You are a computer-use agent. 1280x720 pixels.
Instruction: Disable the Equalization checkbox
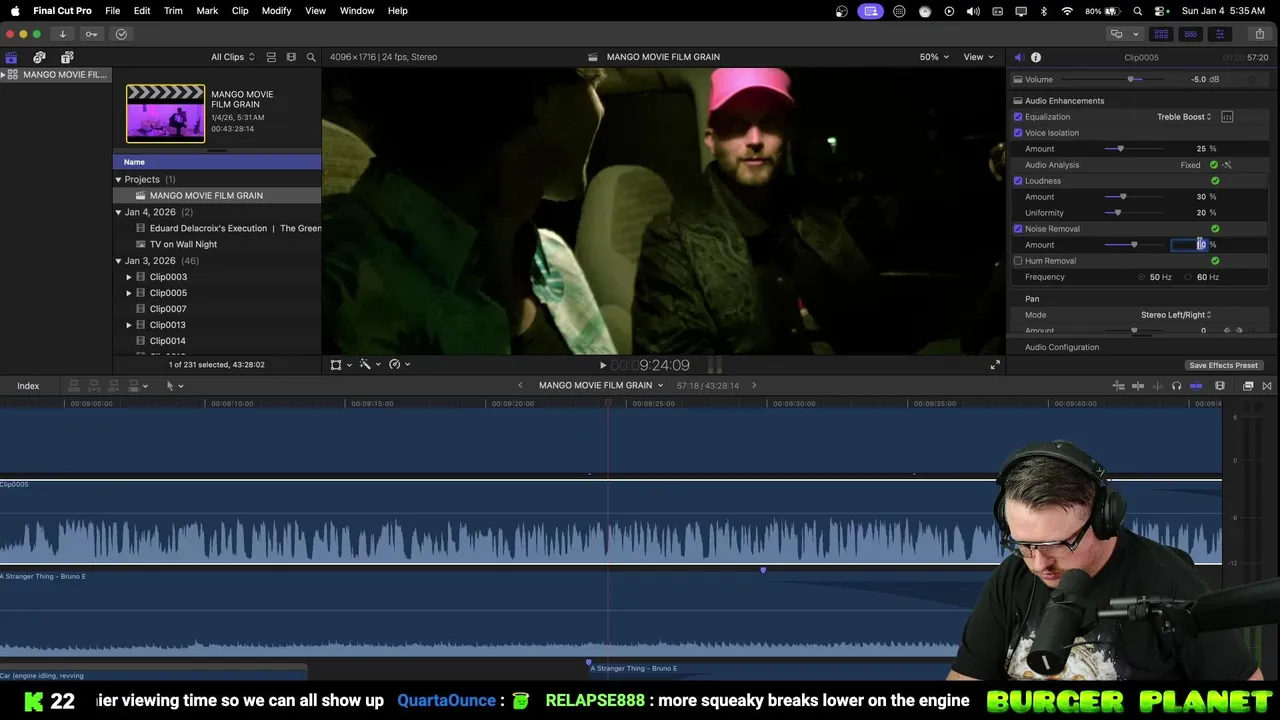[x=1018, y=117]
